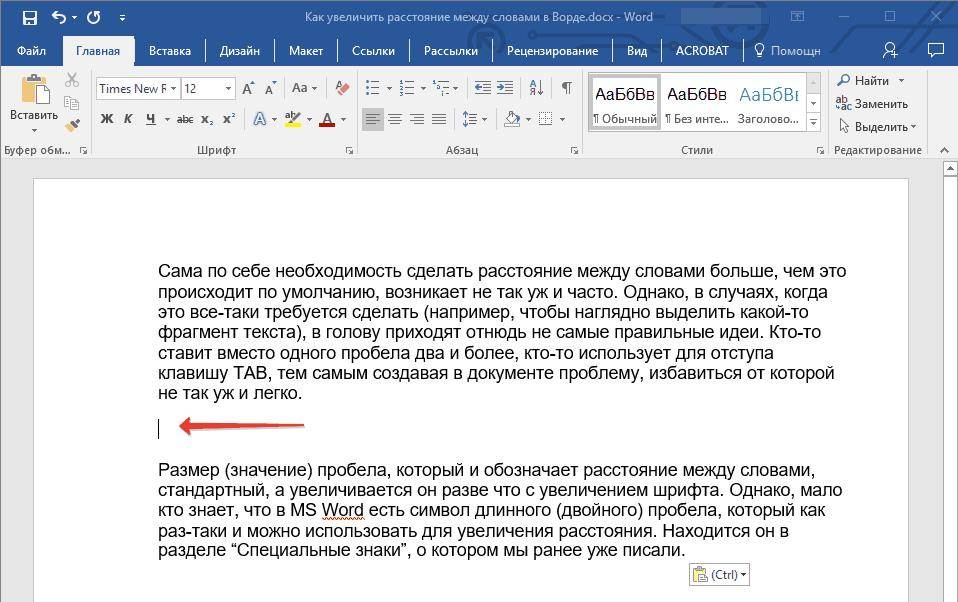Show paragraph marks with pilcrow icon
This screenshot has width=958, height=602.
566,88
